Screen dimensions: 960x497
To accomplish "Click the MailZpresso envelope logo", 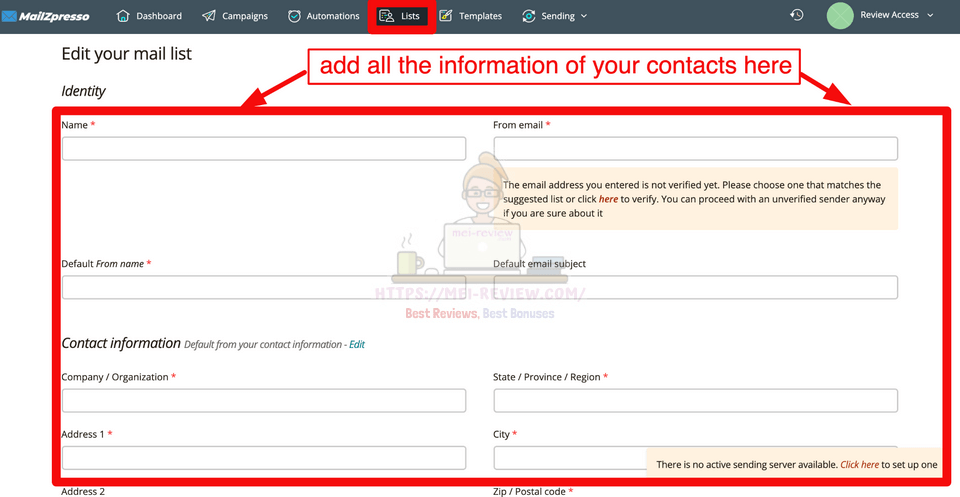I will pos(9,16).
